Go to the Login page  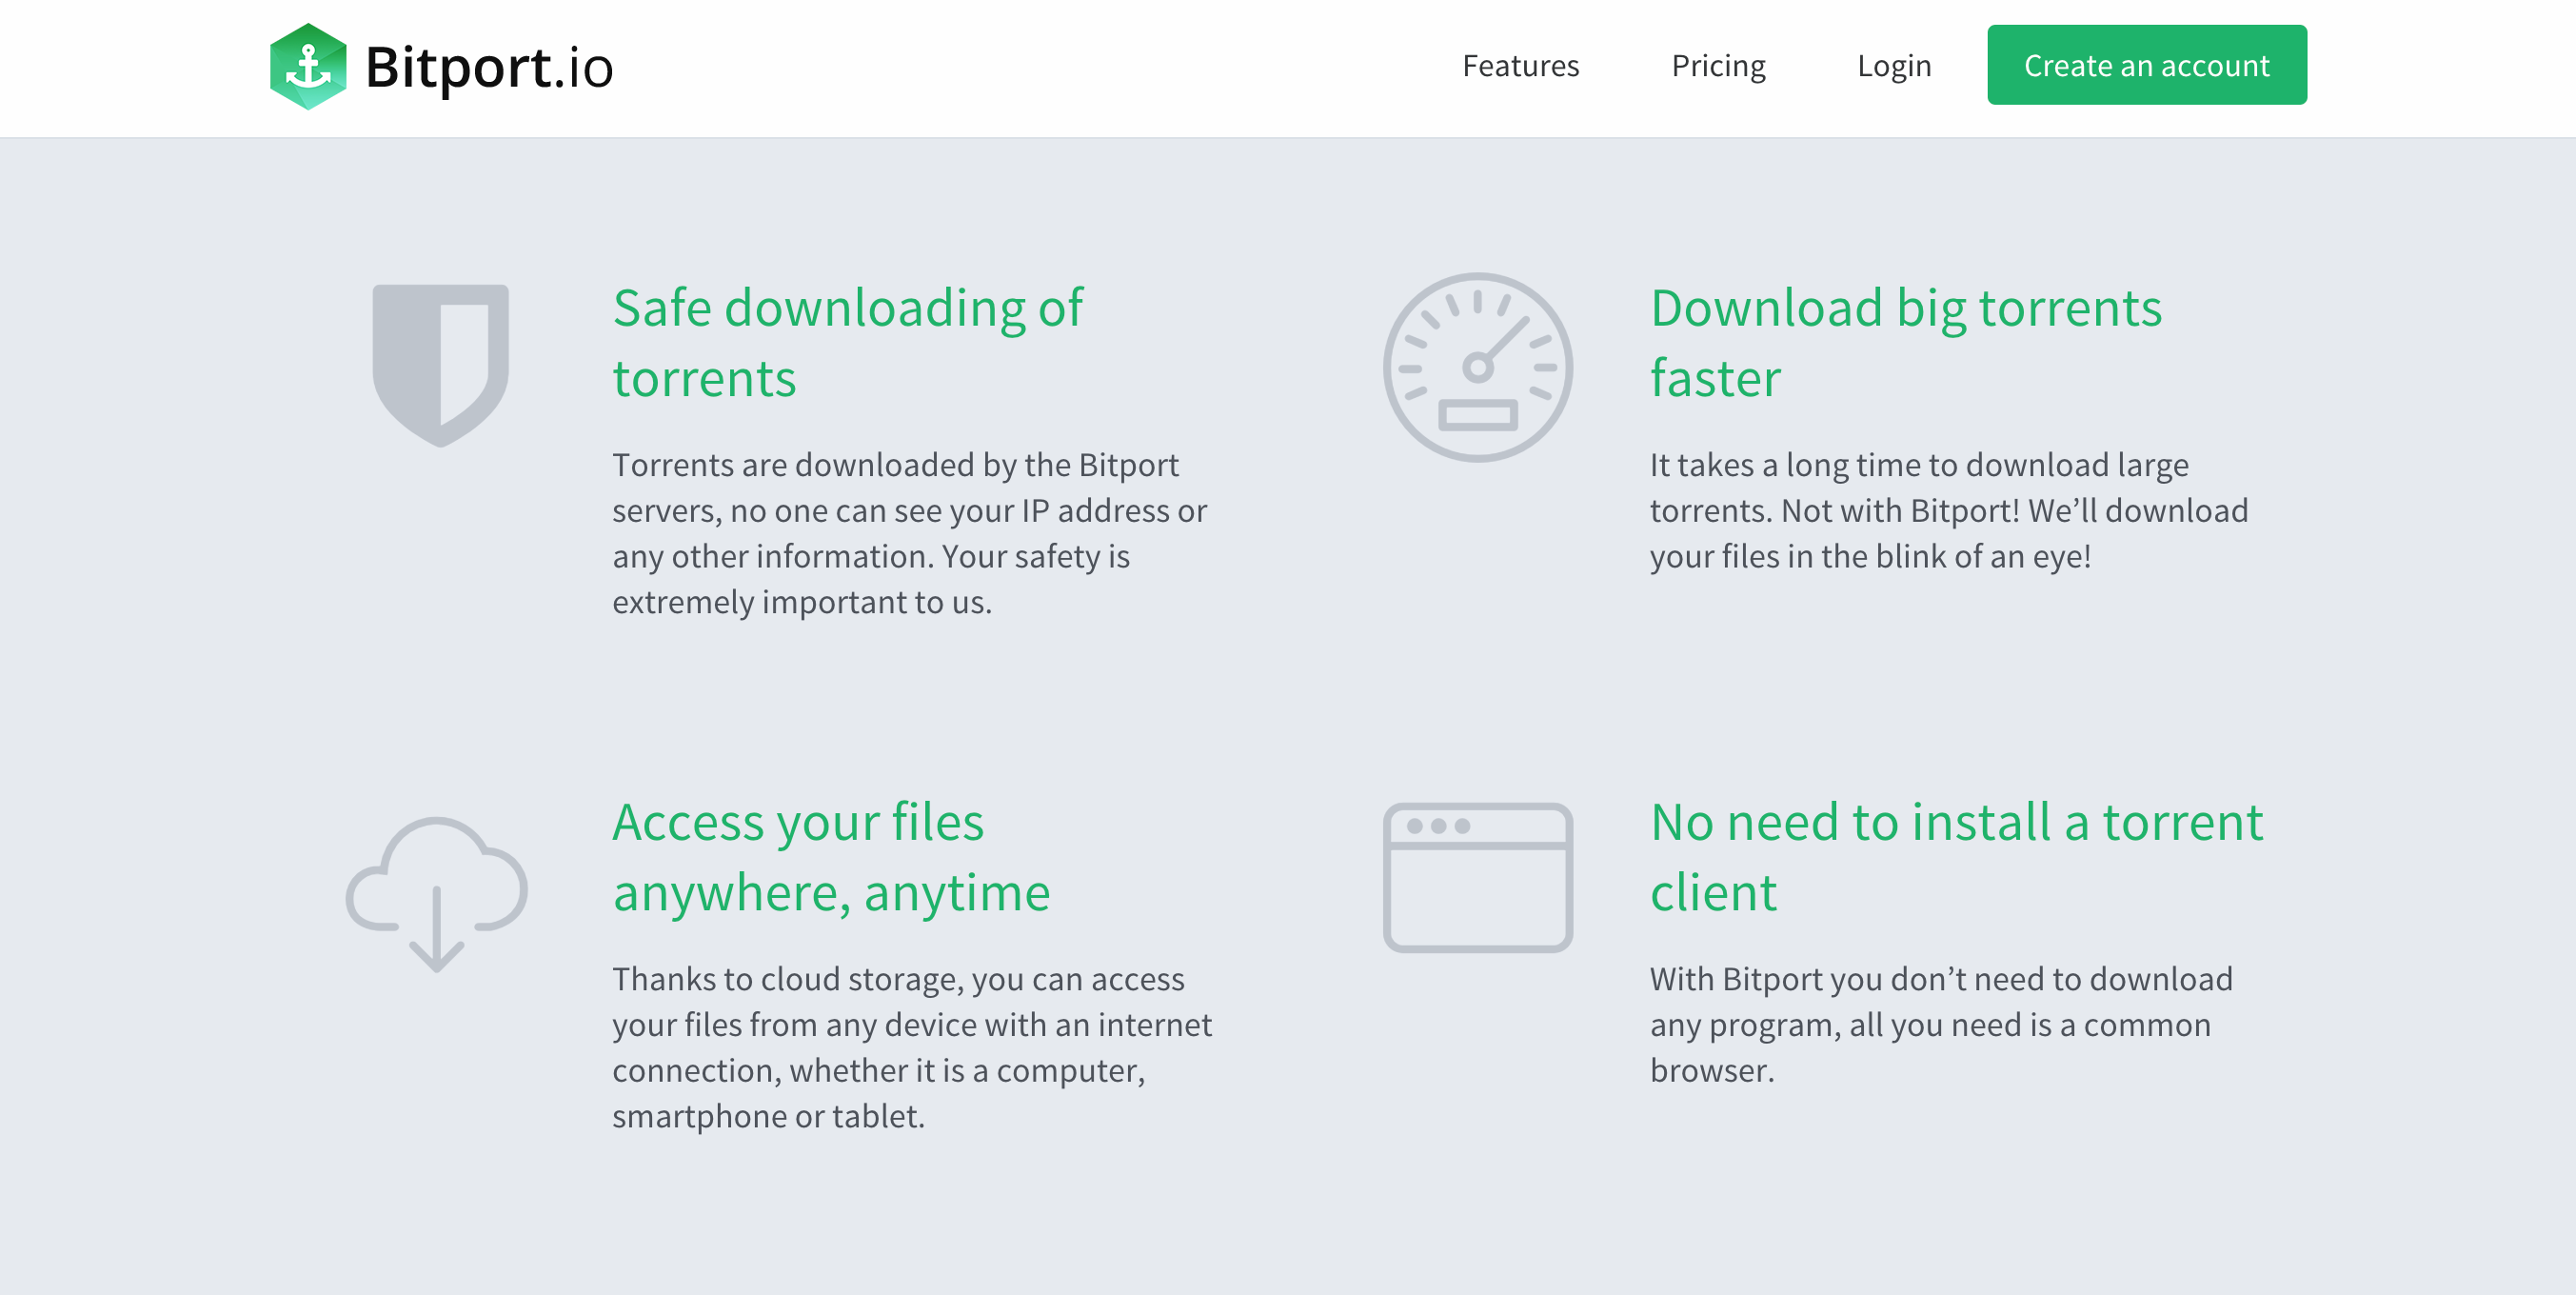(1893, 66)
